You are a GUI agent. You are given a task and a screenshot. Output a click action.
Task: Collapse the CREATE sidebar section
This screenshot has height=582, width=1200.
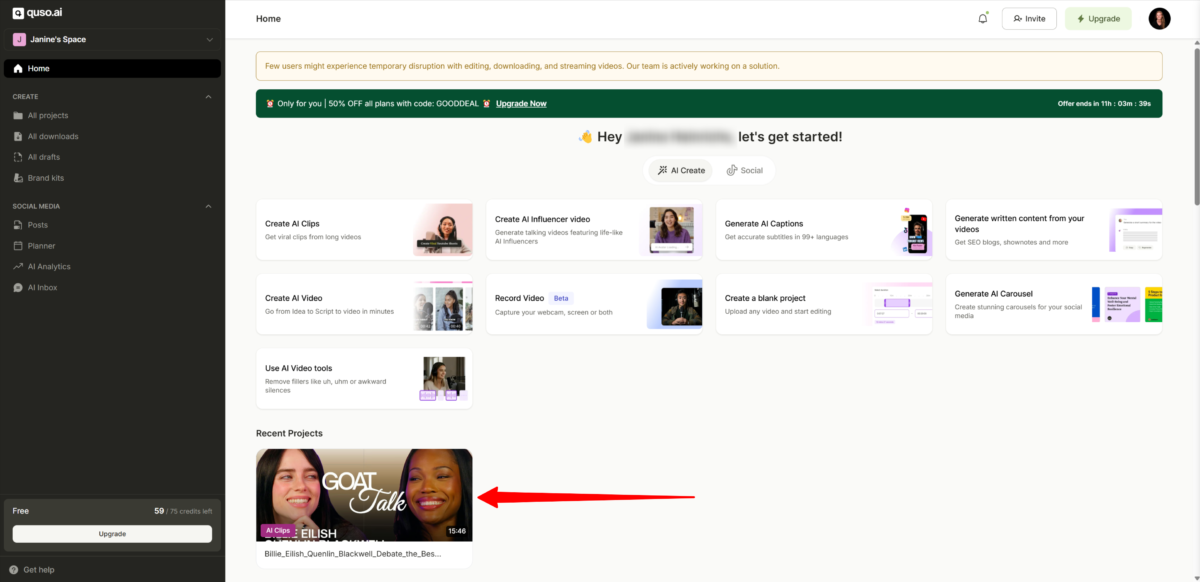tap(208, 96)
